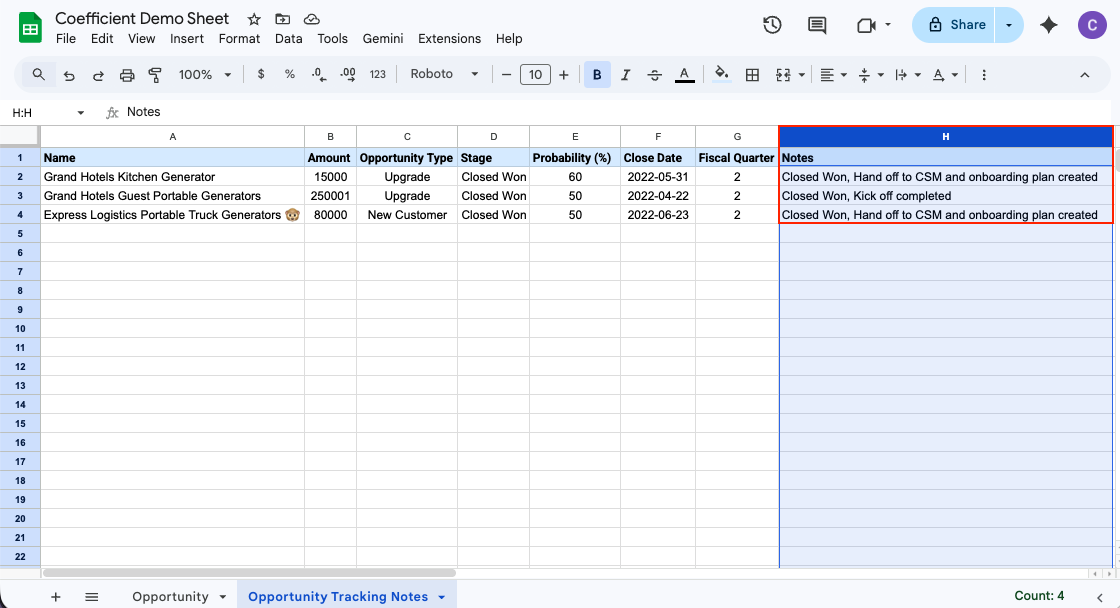Undo the last action
This screenshot has width=1120, height=608.
click(x=69, y=74)
